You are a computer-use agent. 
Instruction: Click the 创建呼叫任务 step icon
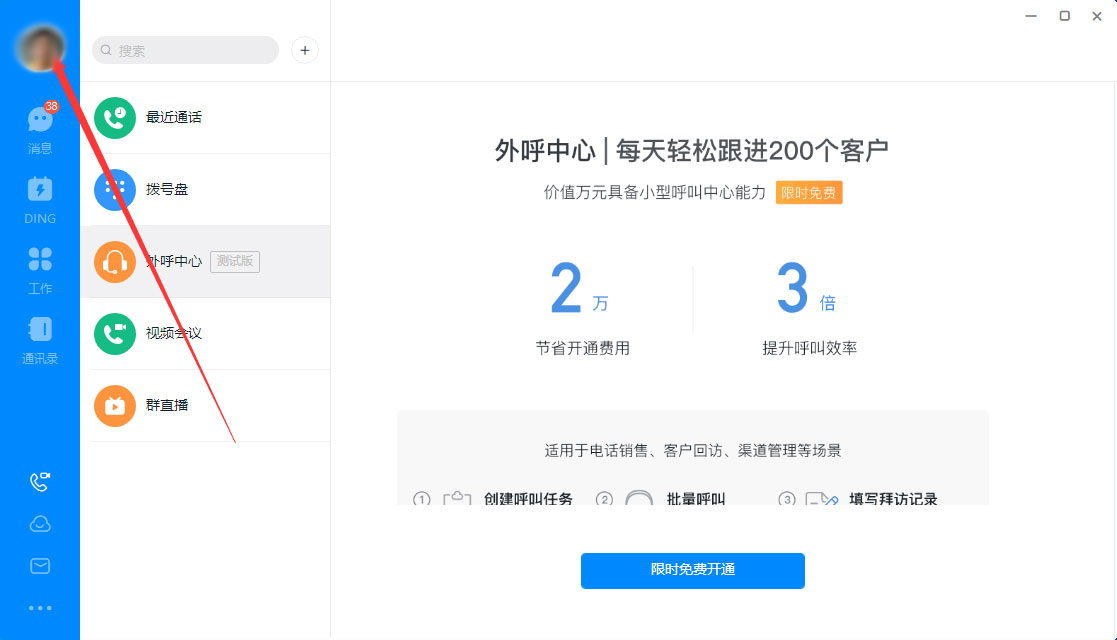(456, 495)
